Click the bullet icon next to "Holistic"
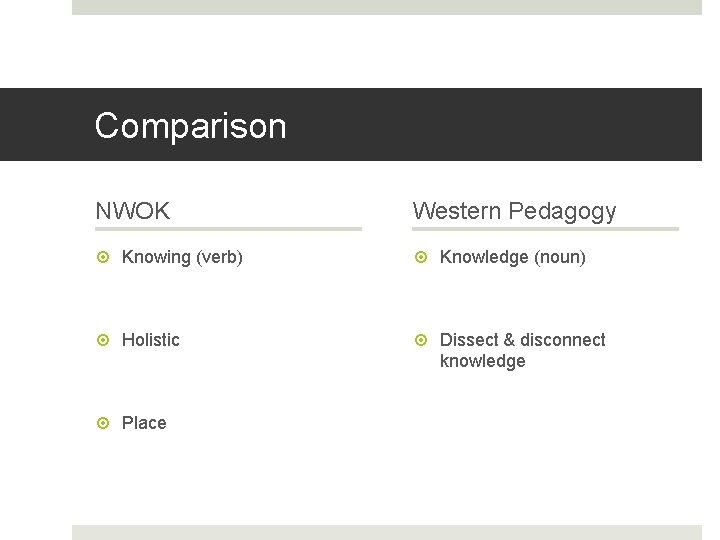720x540 pixels. [x=102, y=340]
